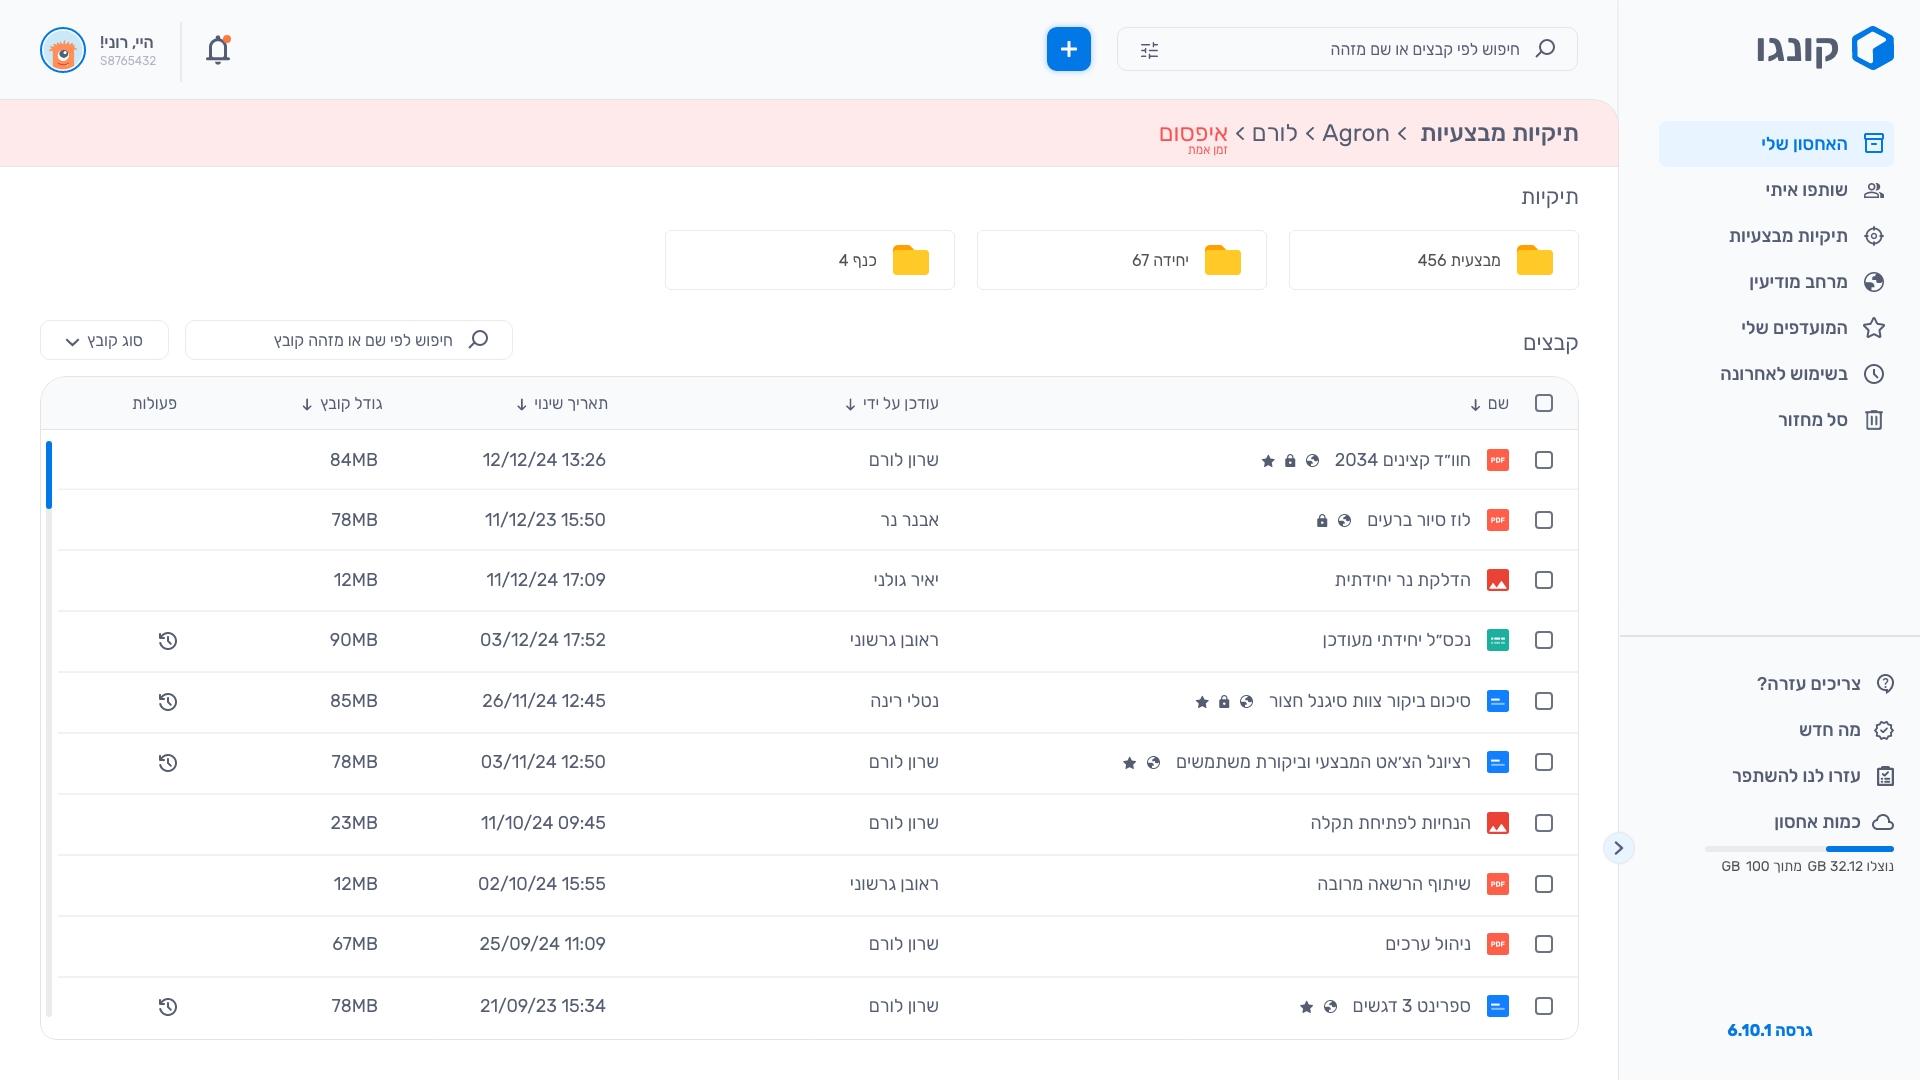This screenshot has width=1920, height=1080.
Task: Open שותפו איתי in sidebar
Action: [1805, 190]
